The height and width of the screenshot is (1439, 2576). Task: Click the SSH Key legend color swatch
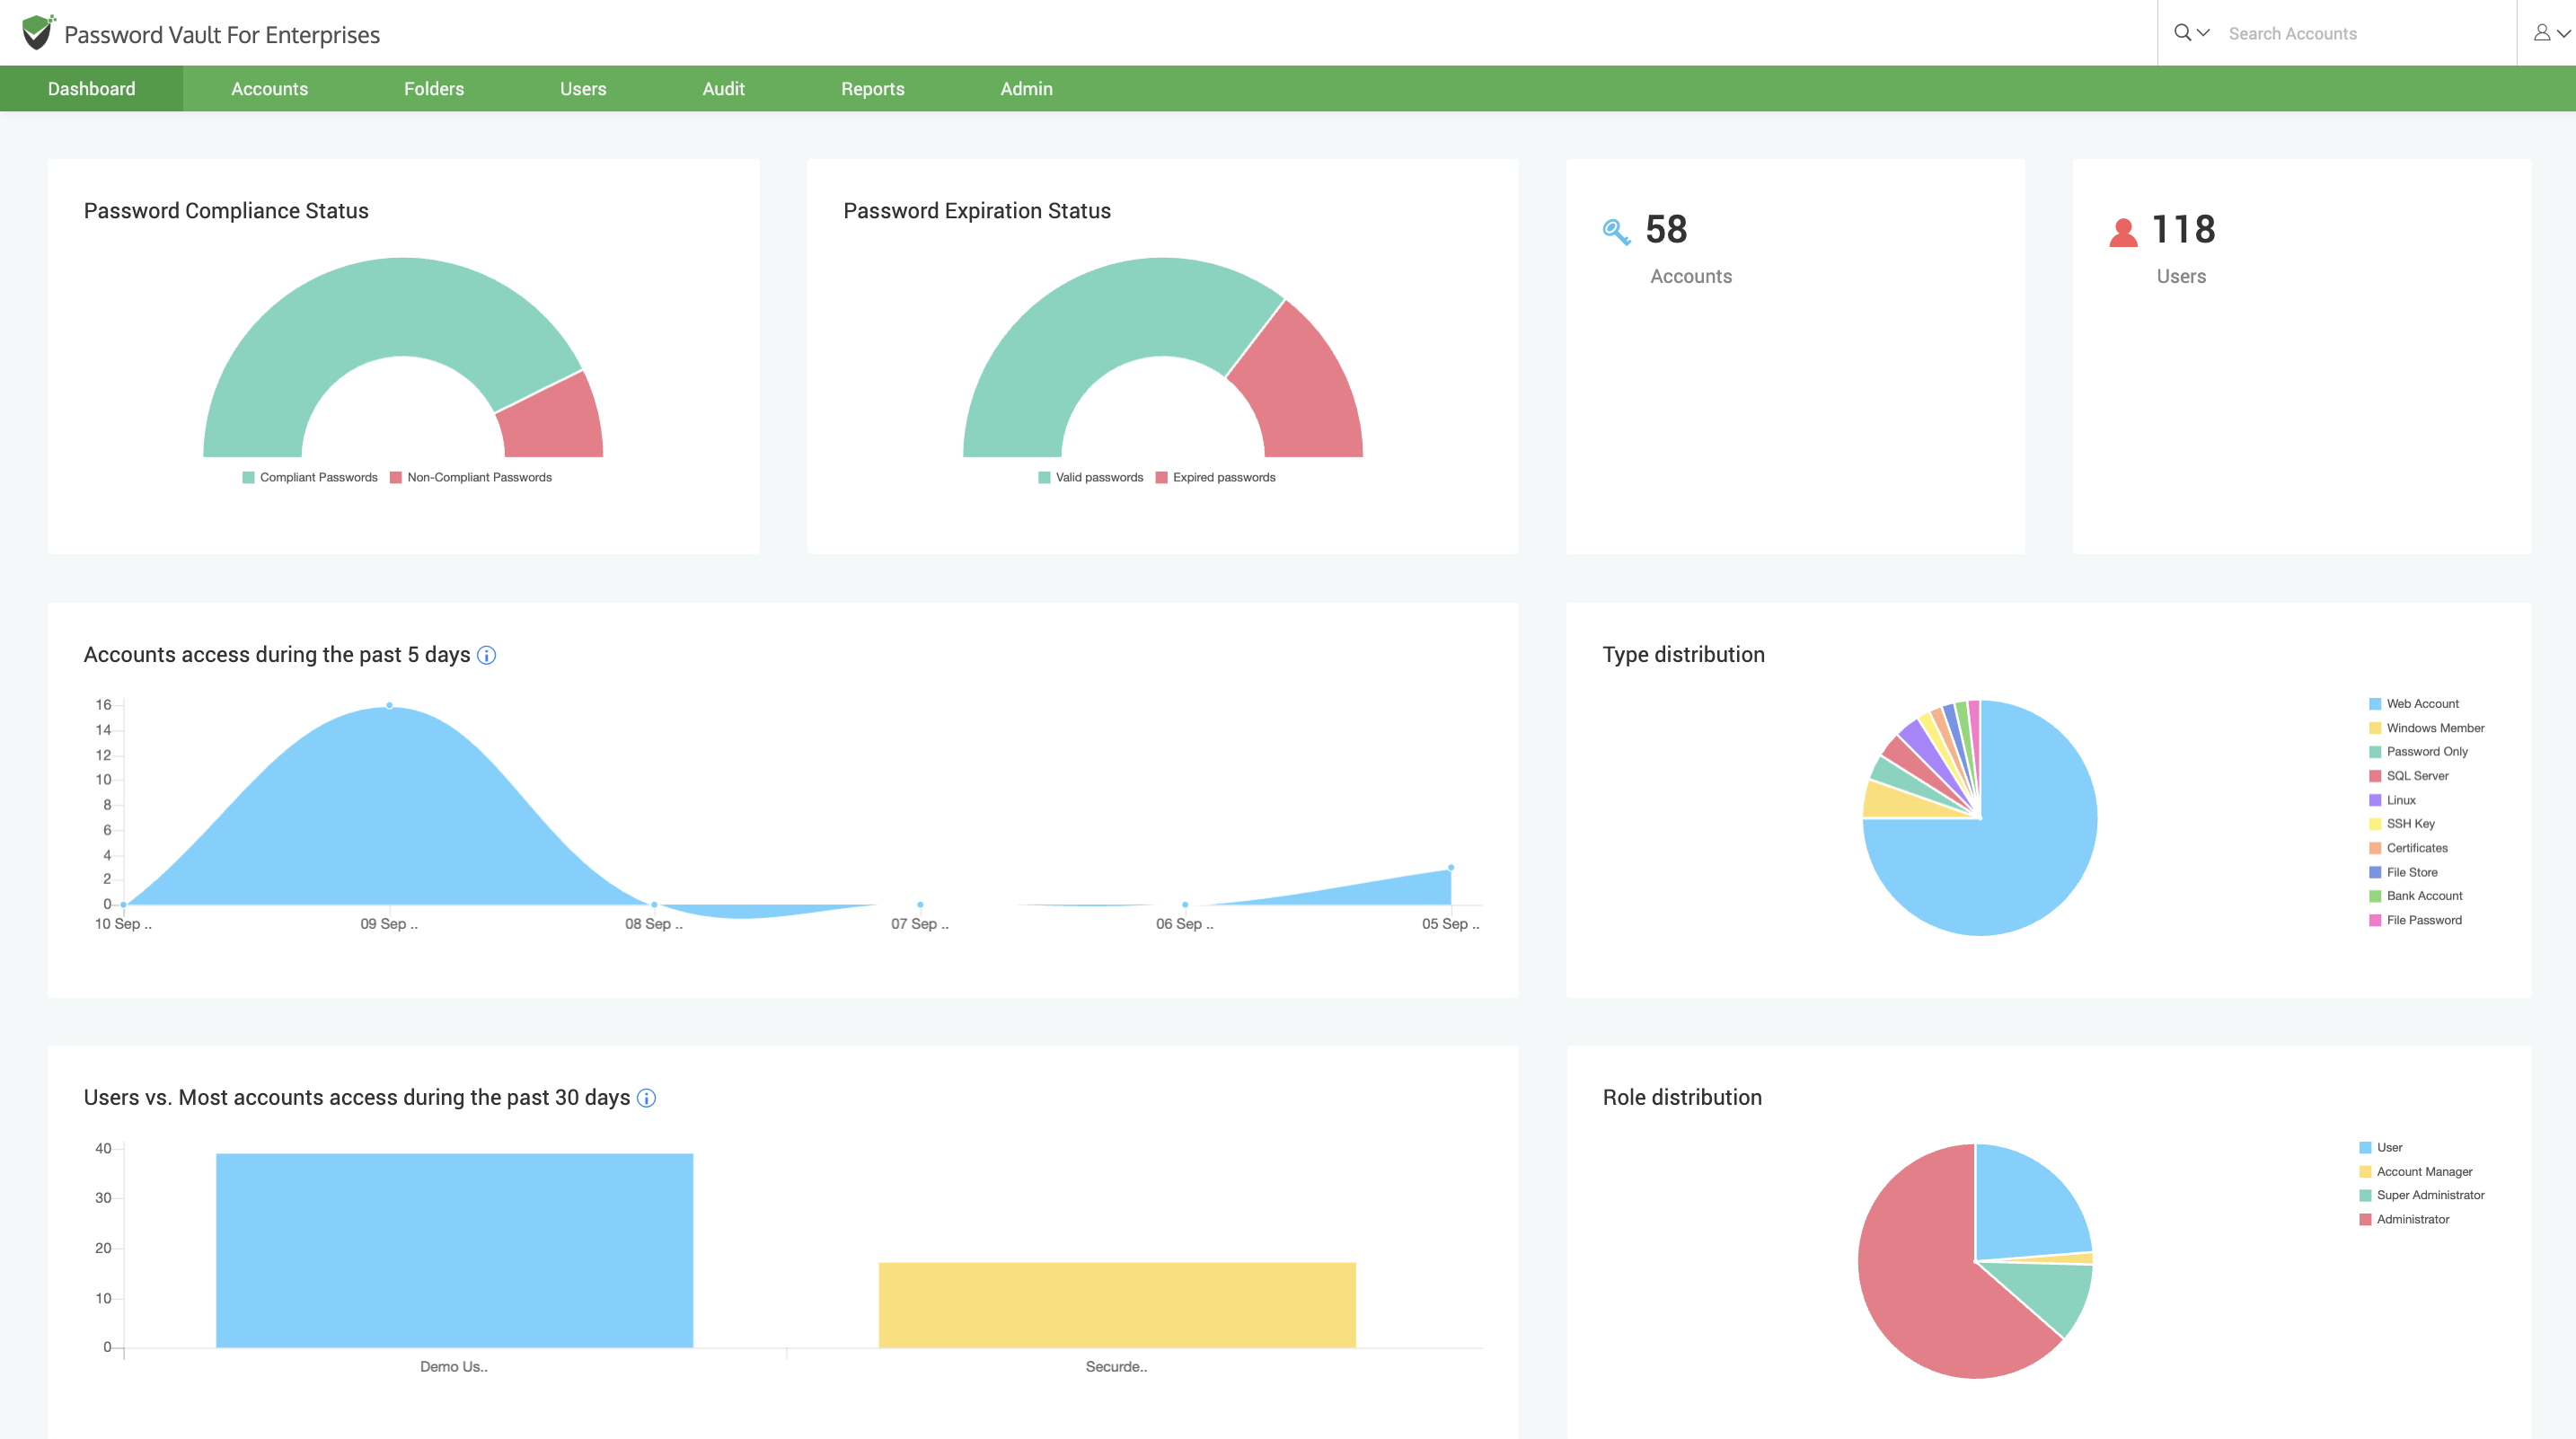pyautogui.click(x=2374, y=824)
